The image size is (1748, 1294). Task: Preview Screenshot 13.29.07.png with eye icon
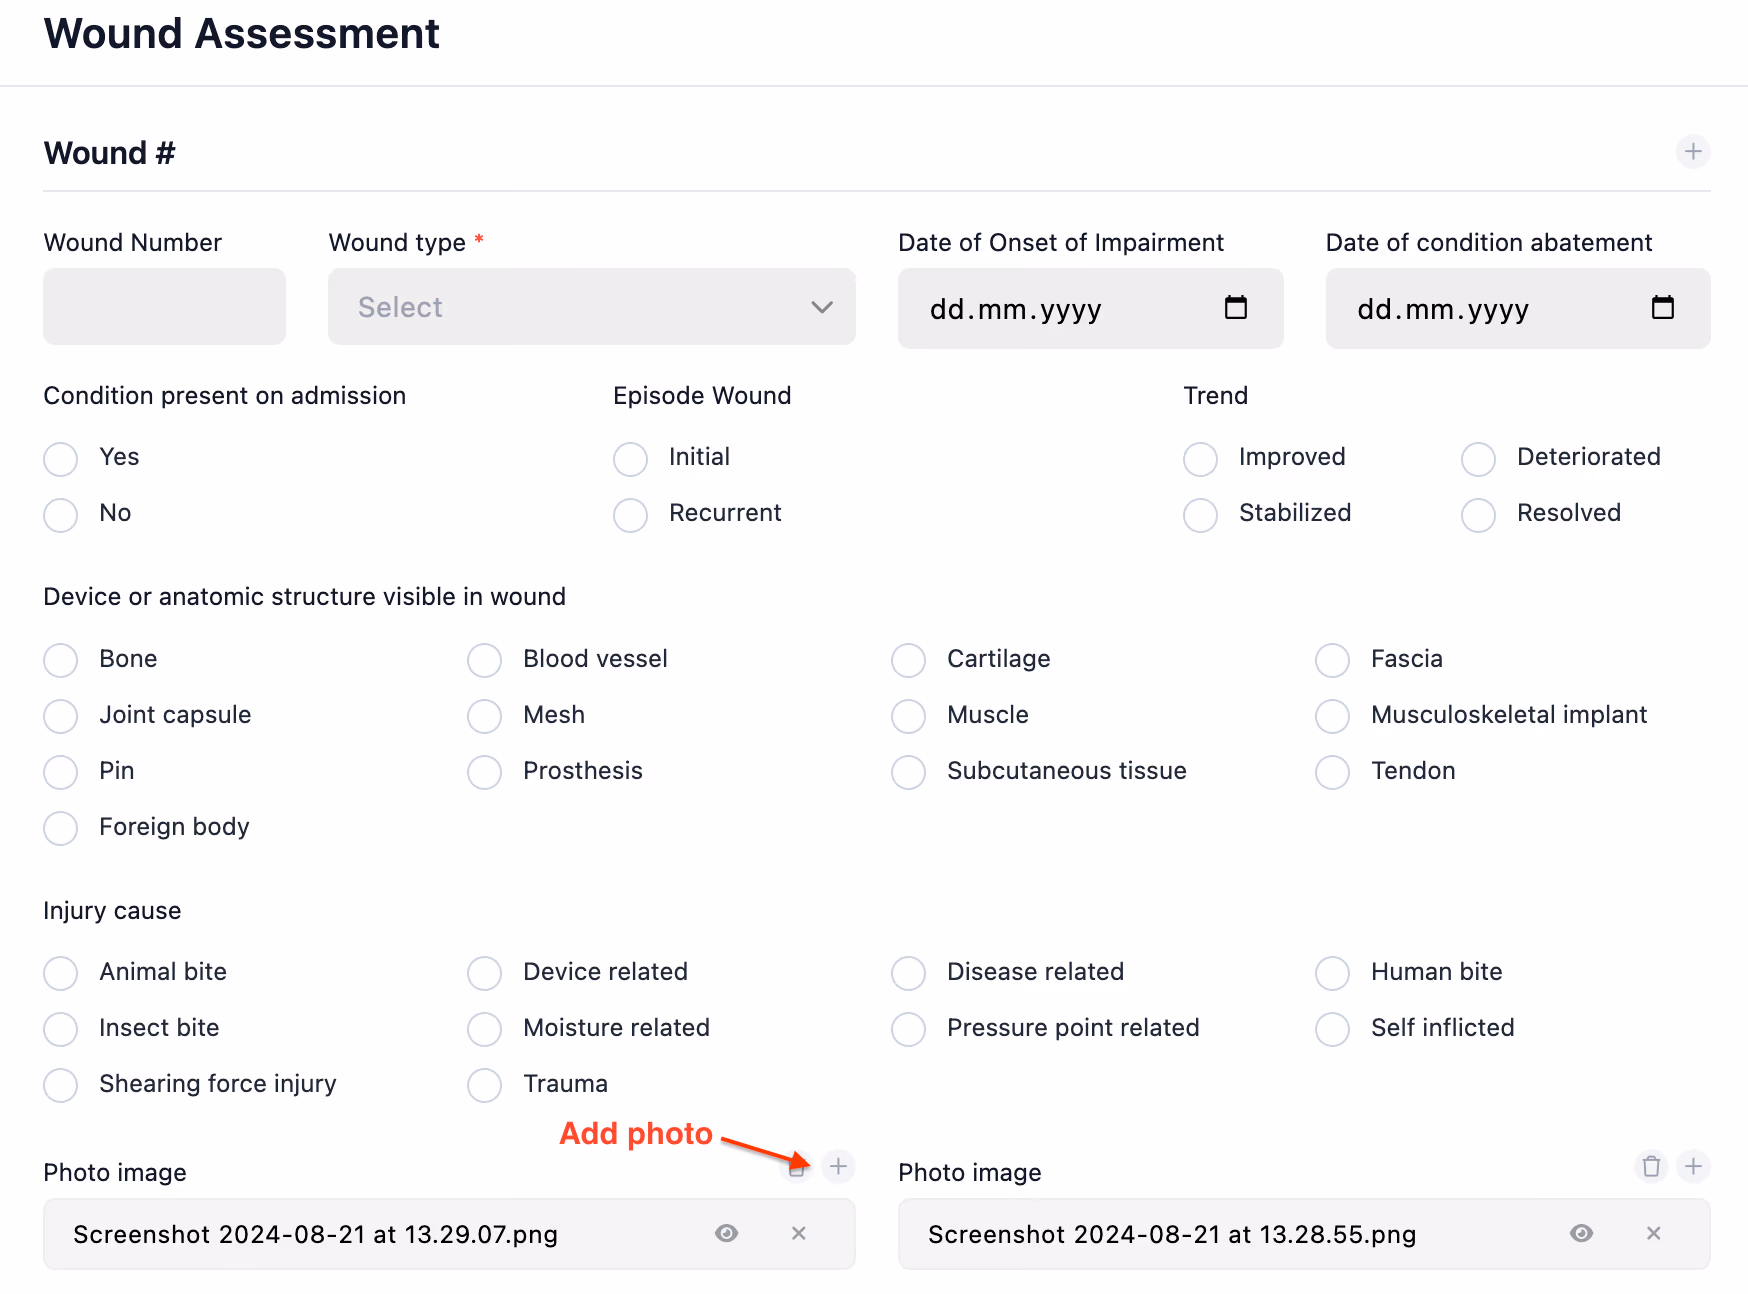pos(727,1233)
